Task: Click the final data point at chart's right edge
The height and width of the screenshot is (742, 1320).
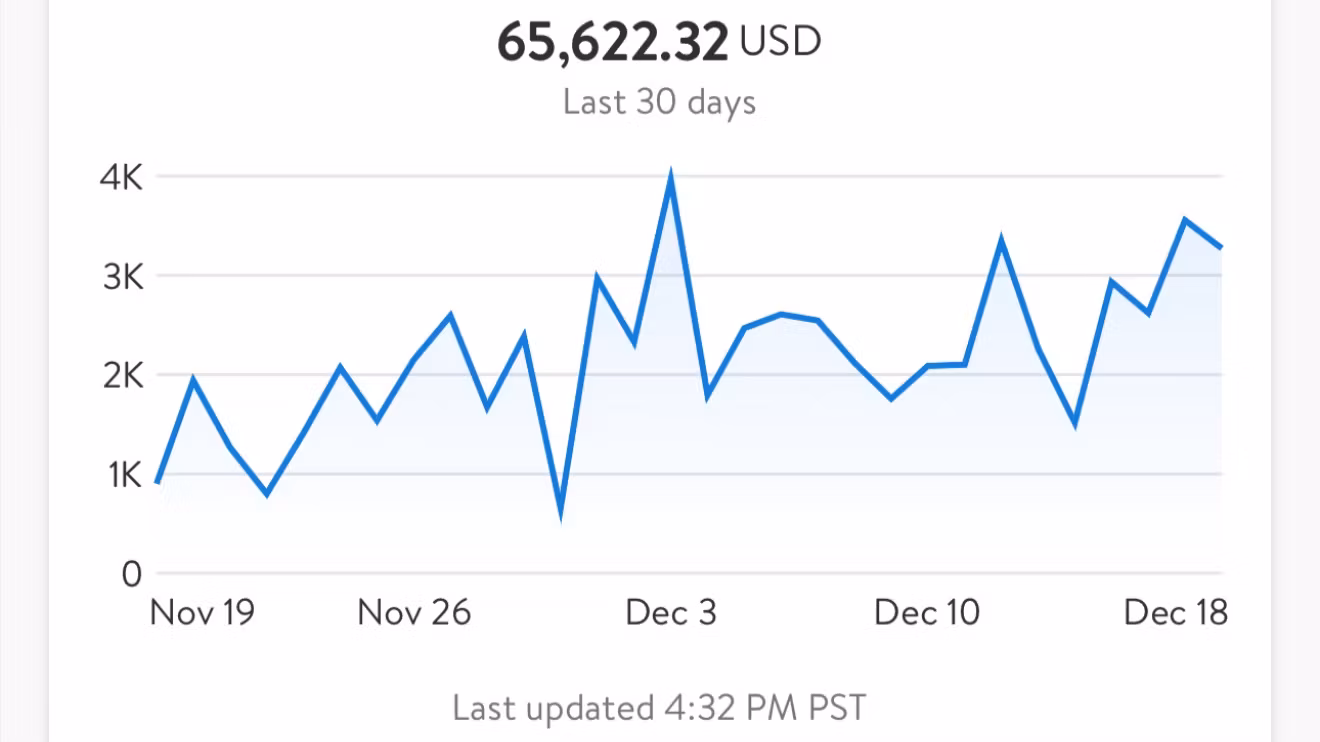Action: [x=1221, y=247]
